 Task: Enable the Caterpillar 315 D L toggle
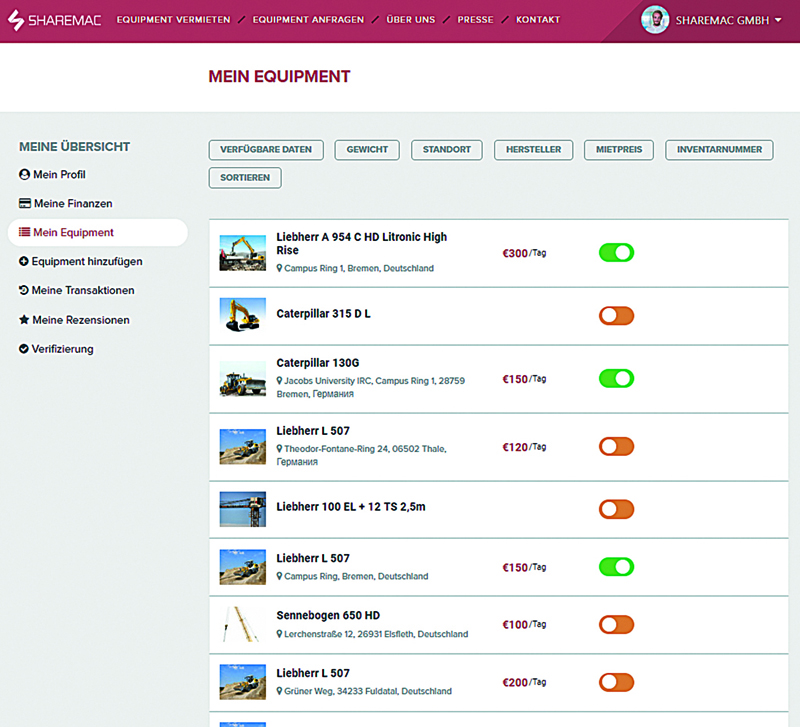tap(616, 316)
